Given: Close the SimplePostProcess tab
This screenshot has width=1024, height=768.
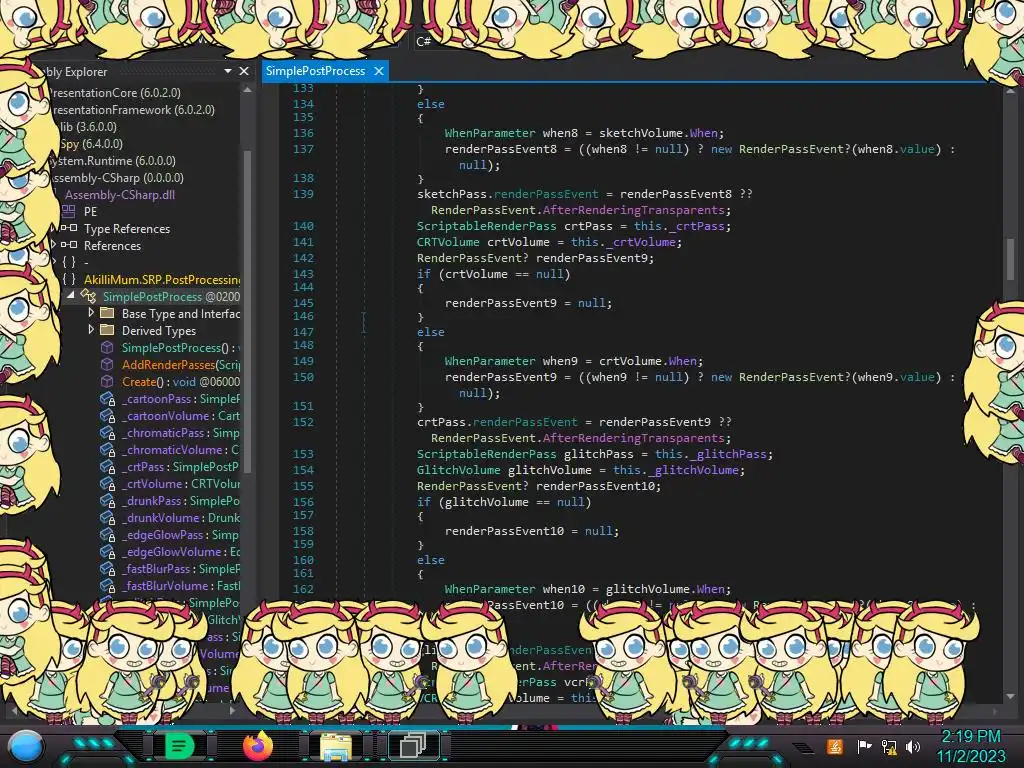Looking at the screenshot, I should 379,71.
